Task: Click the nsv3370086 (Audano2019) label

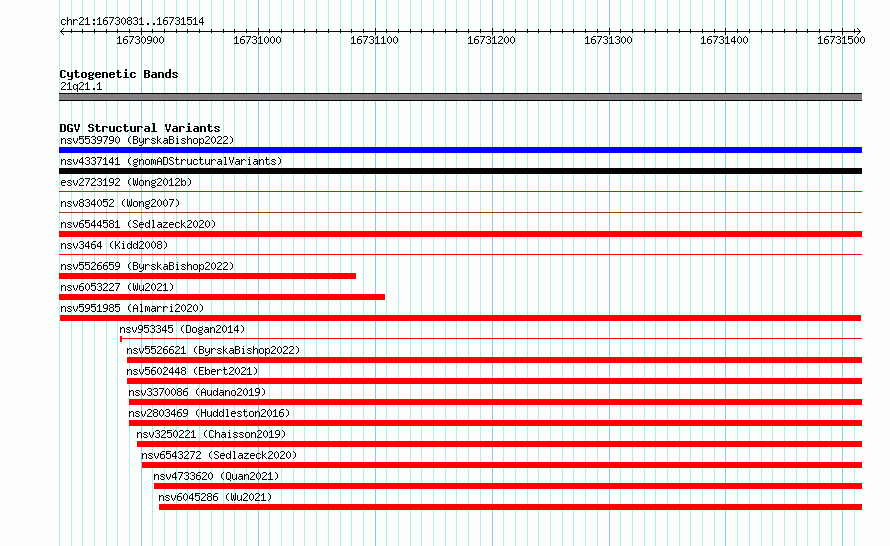Action: (197, 392)
